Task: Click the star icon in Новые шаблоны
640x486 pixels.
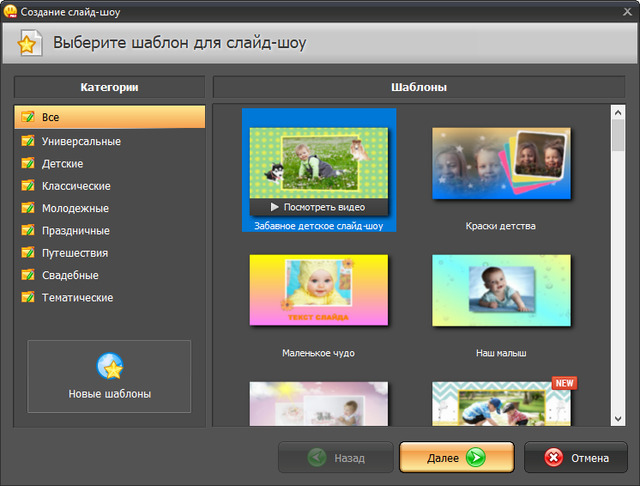Action: [x=109, y=366]
